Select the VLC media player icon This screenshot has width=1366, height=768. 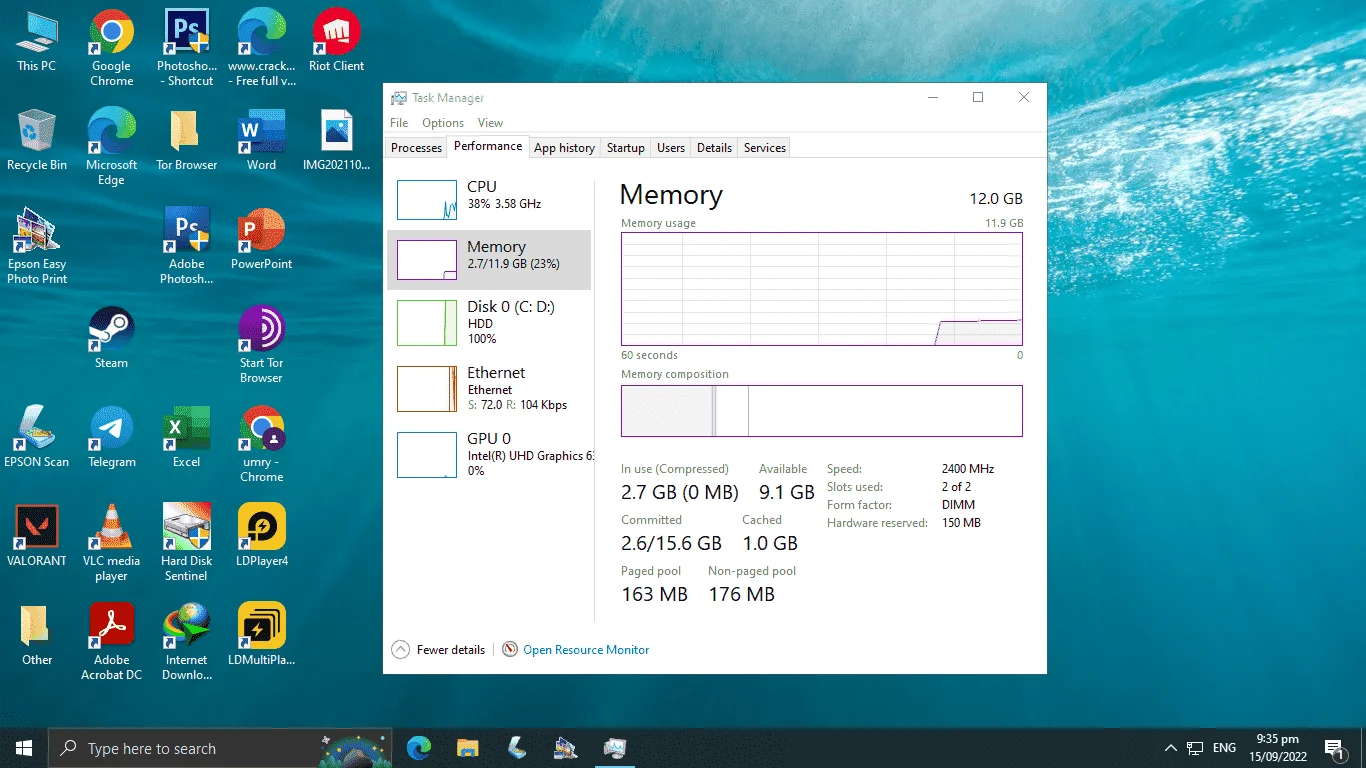(x=112, y=543)
